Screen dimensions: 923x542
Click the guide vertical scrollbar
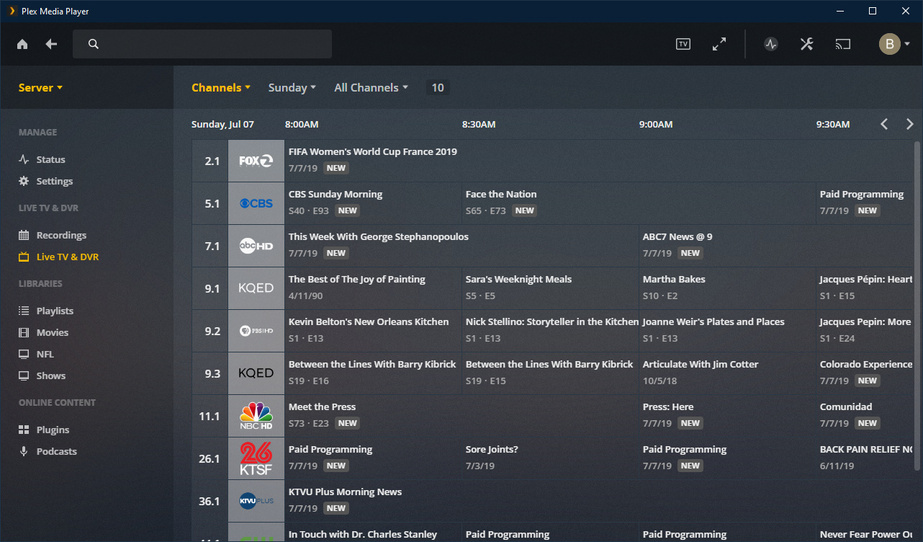[917, 306]
